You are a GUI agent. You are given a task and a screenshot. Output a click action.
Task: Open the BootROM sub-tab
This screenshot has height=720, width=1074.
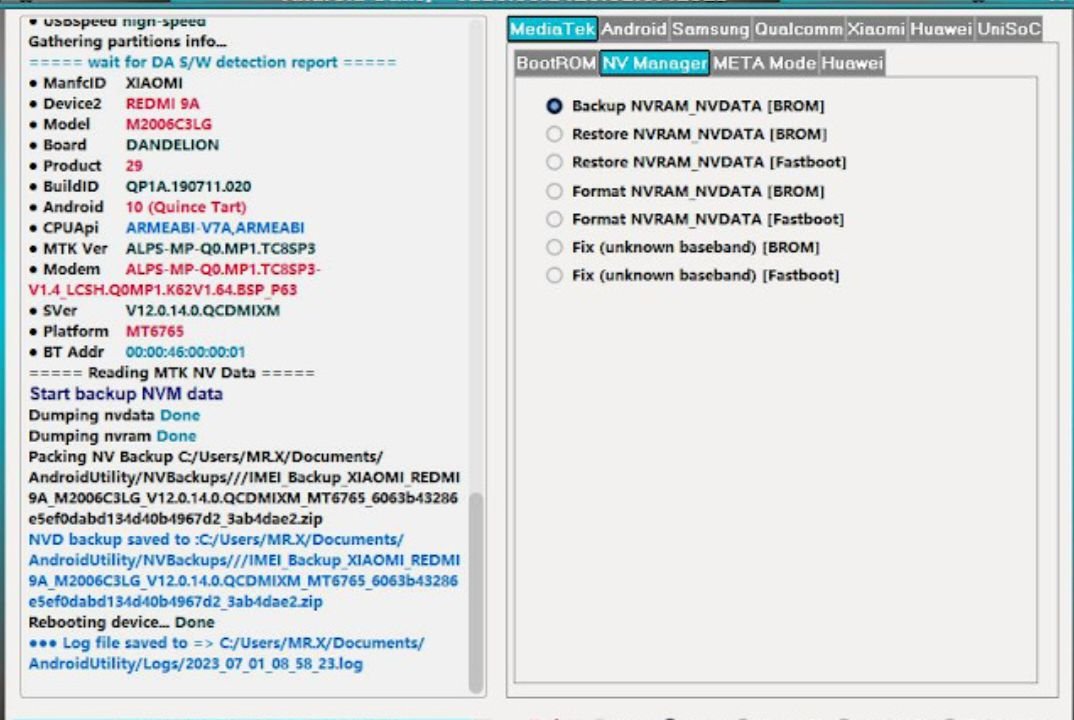[556, 63]
